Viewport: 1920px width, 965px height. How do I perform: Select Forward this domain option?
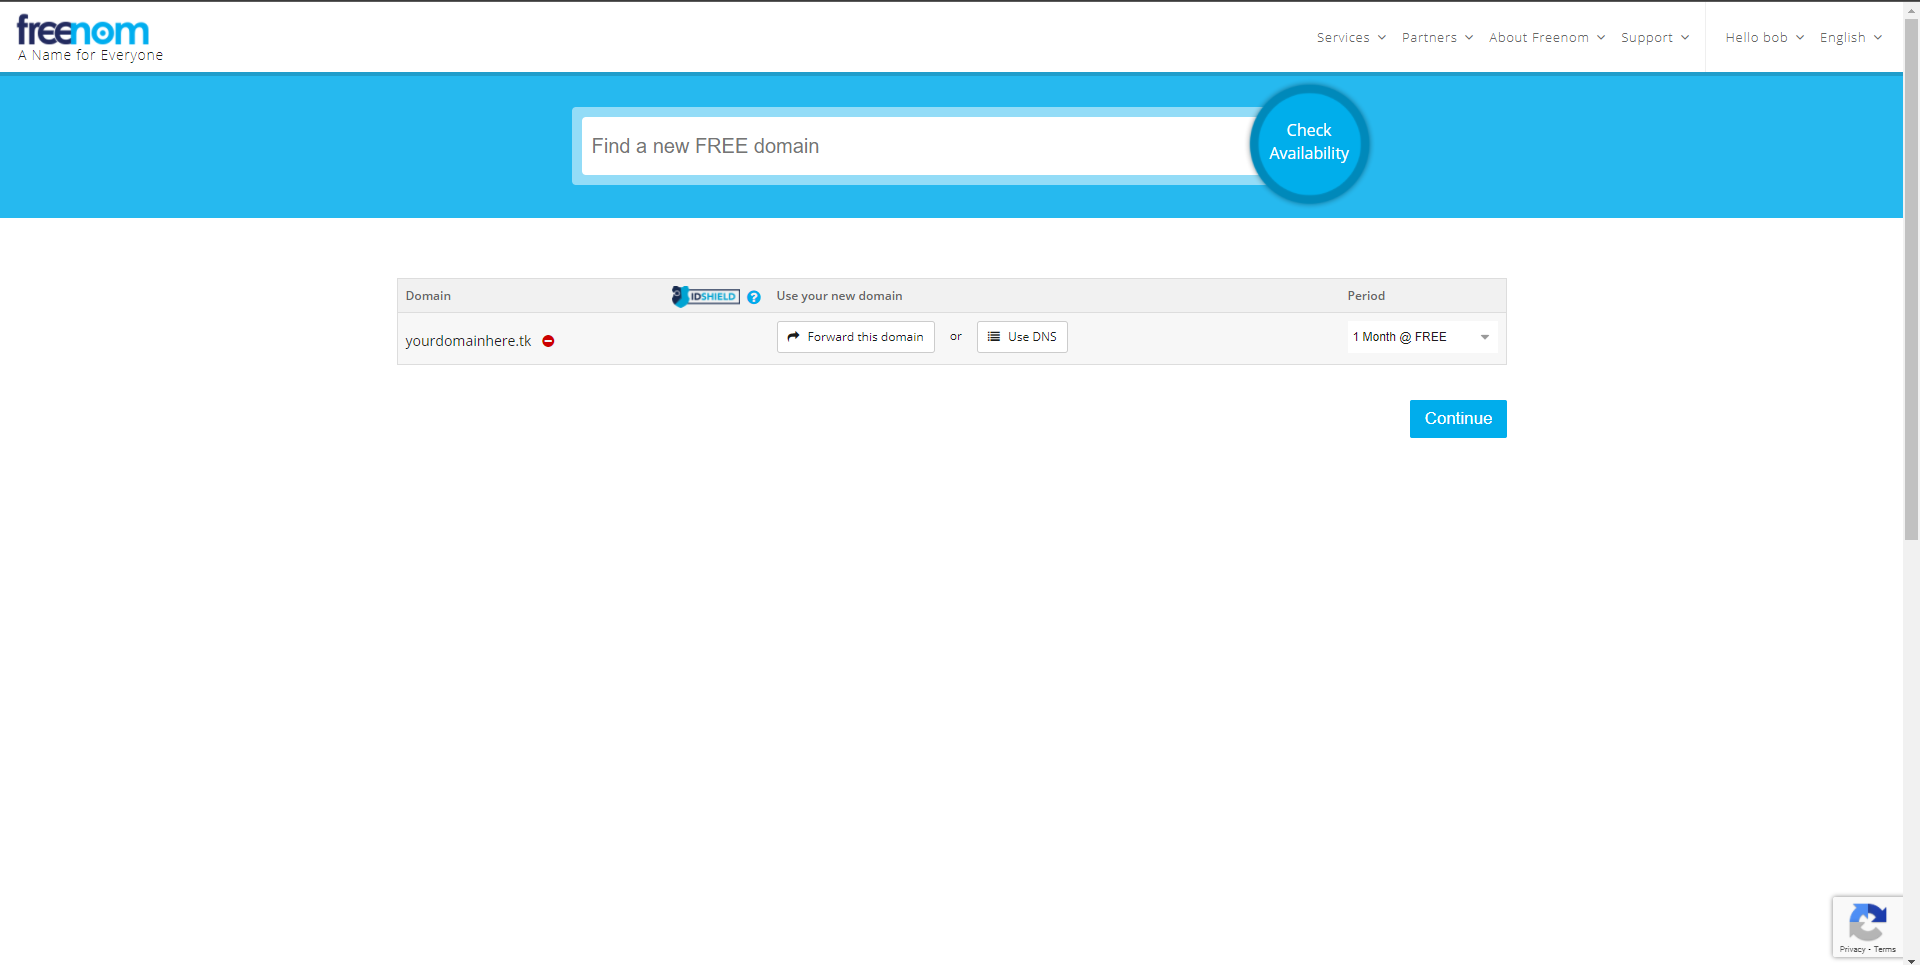(x=855, y=337)
